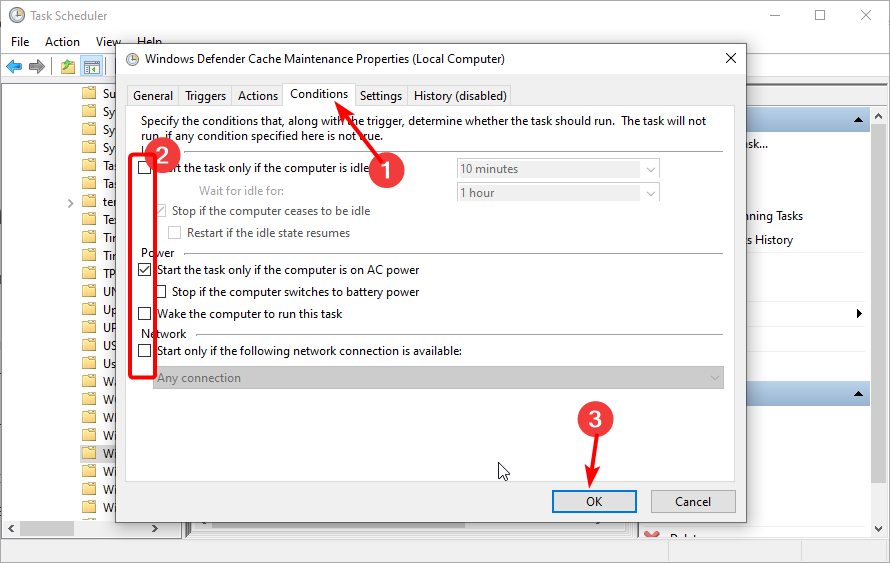Click the left arrow of tree horizontal scrollbar
Screen dimensions: 890x563
pos(11,528)
